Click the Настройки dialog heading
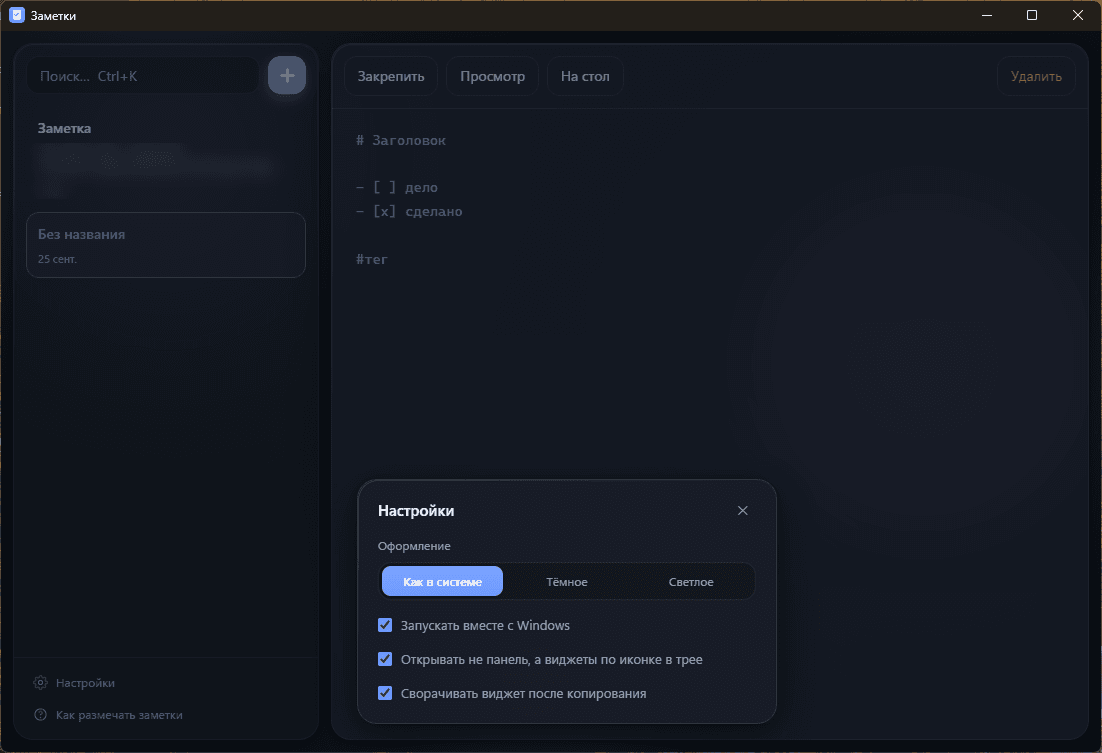The height and width of the screenshot is (753, 1102). 416,510
